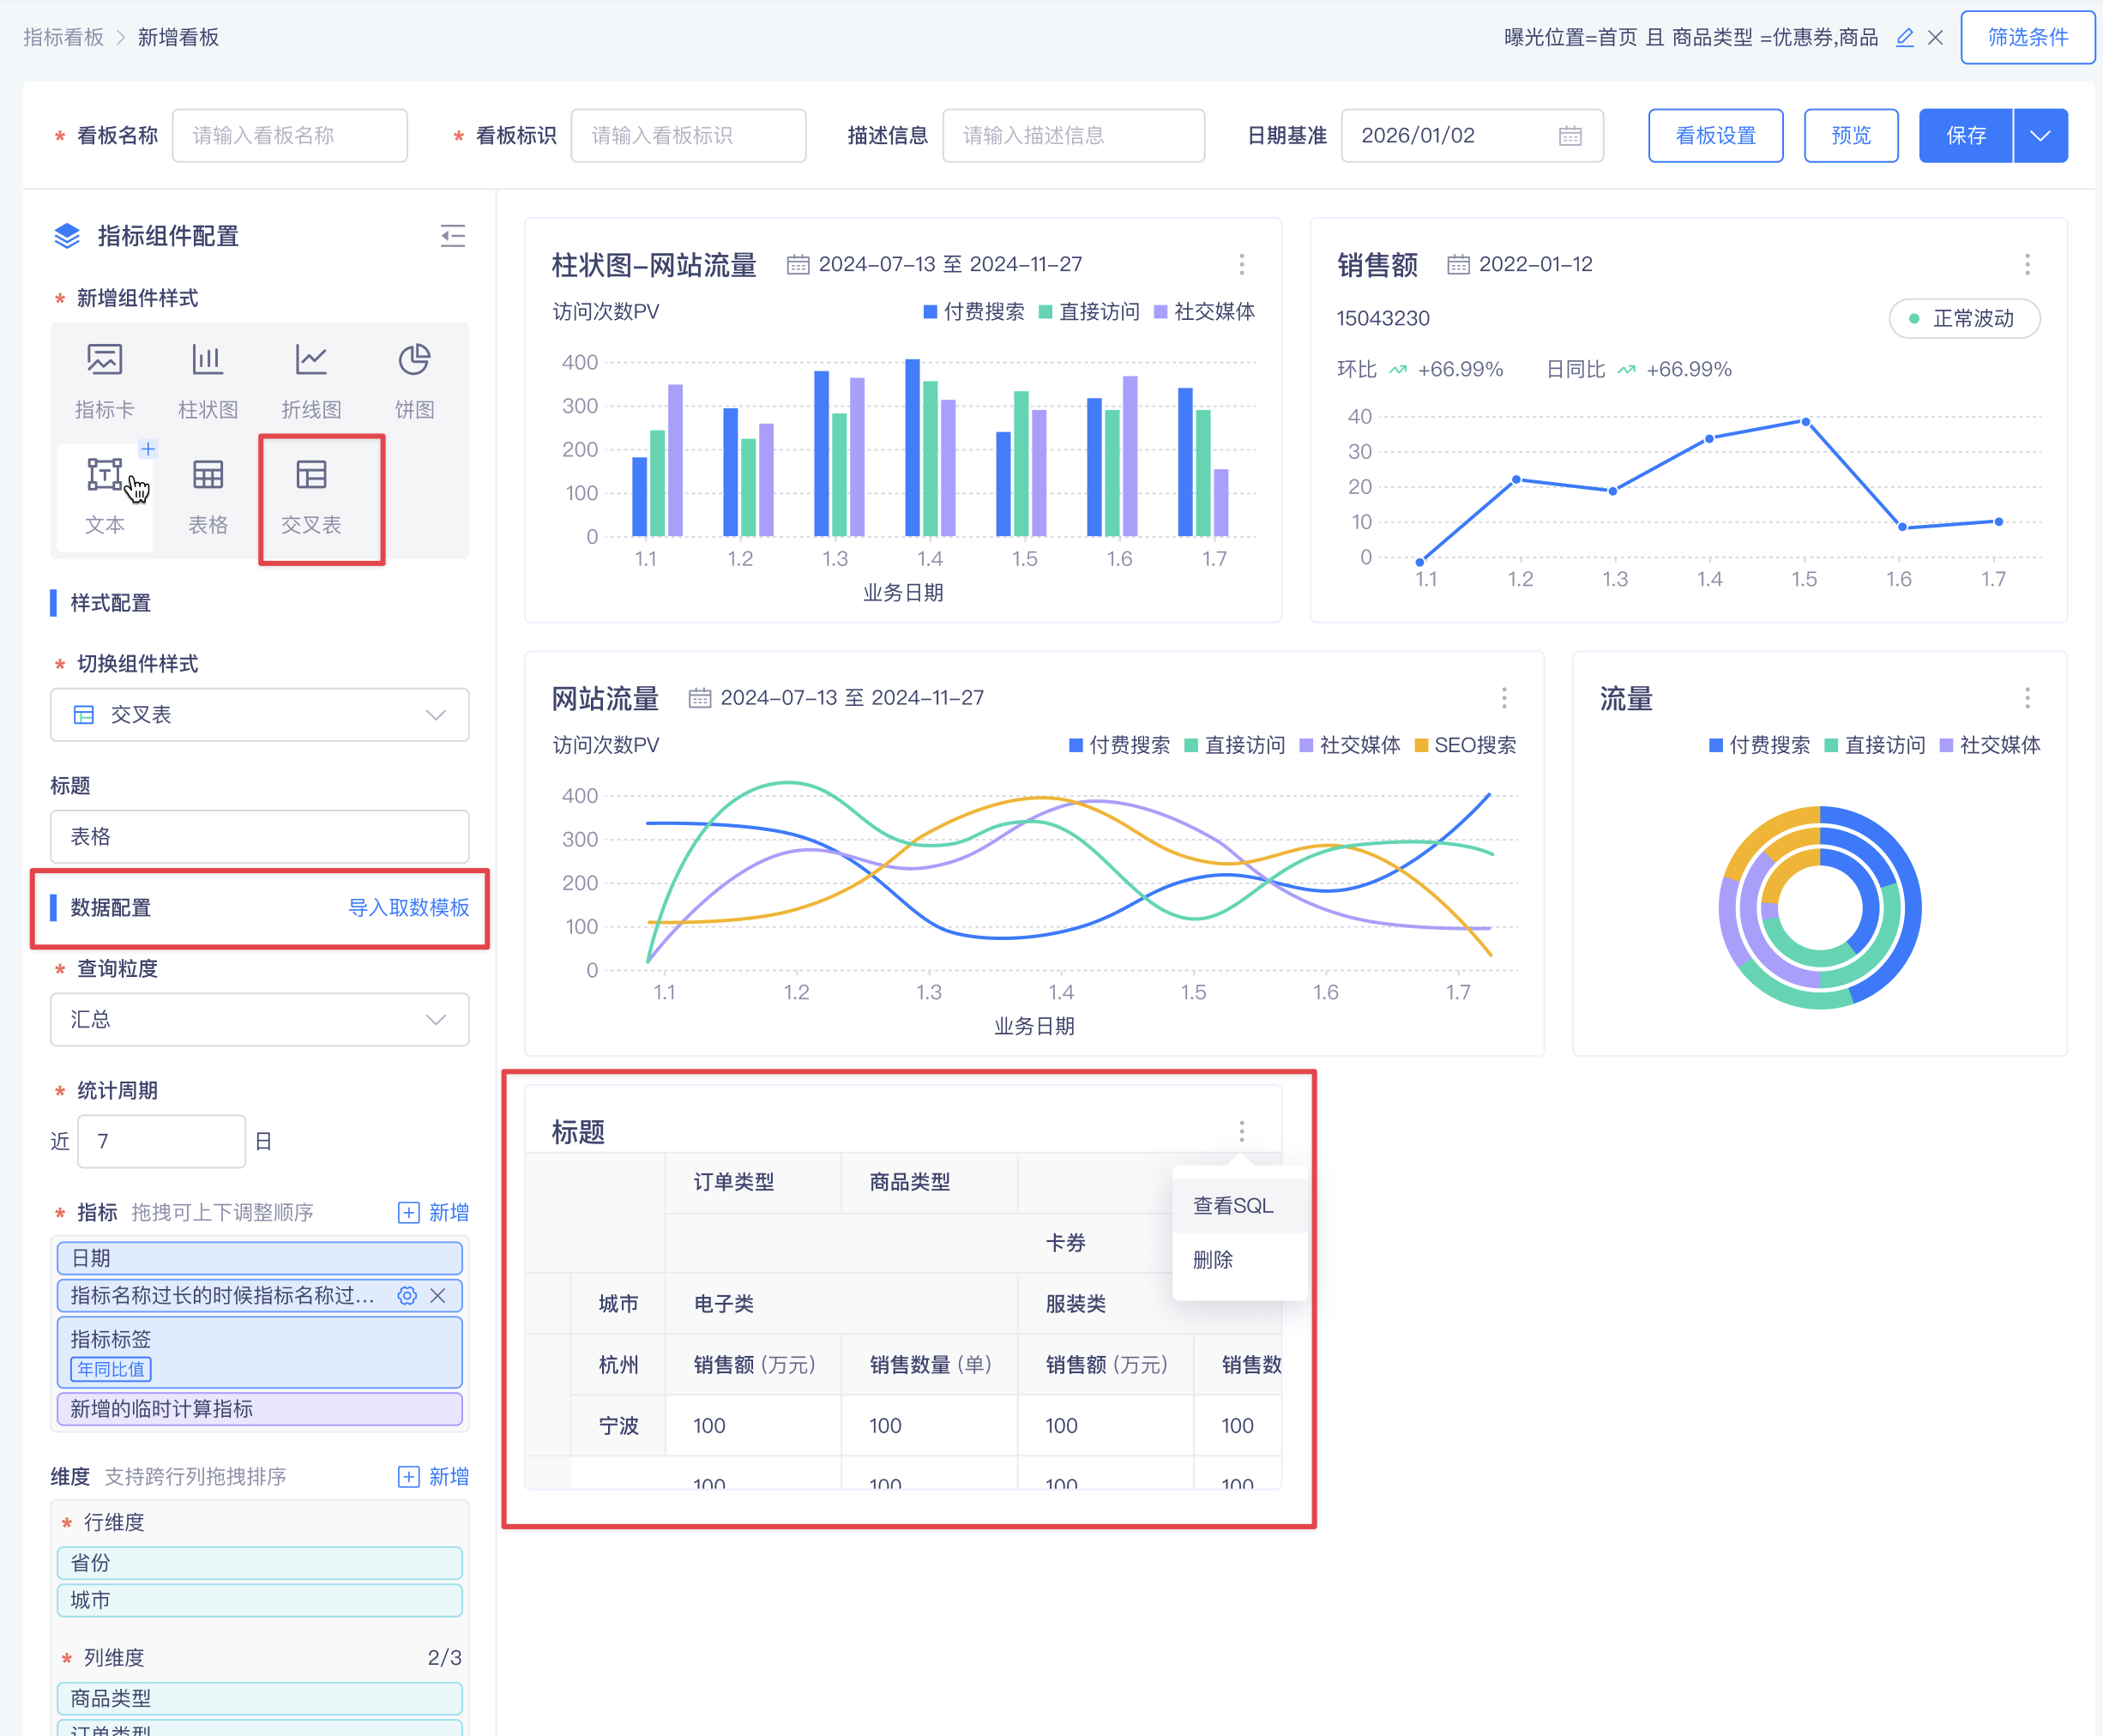Edit the filter condition pencil icon

pyautogui.click(x=1904, y=37)
